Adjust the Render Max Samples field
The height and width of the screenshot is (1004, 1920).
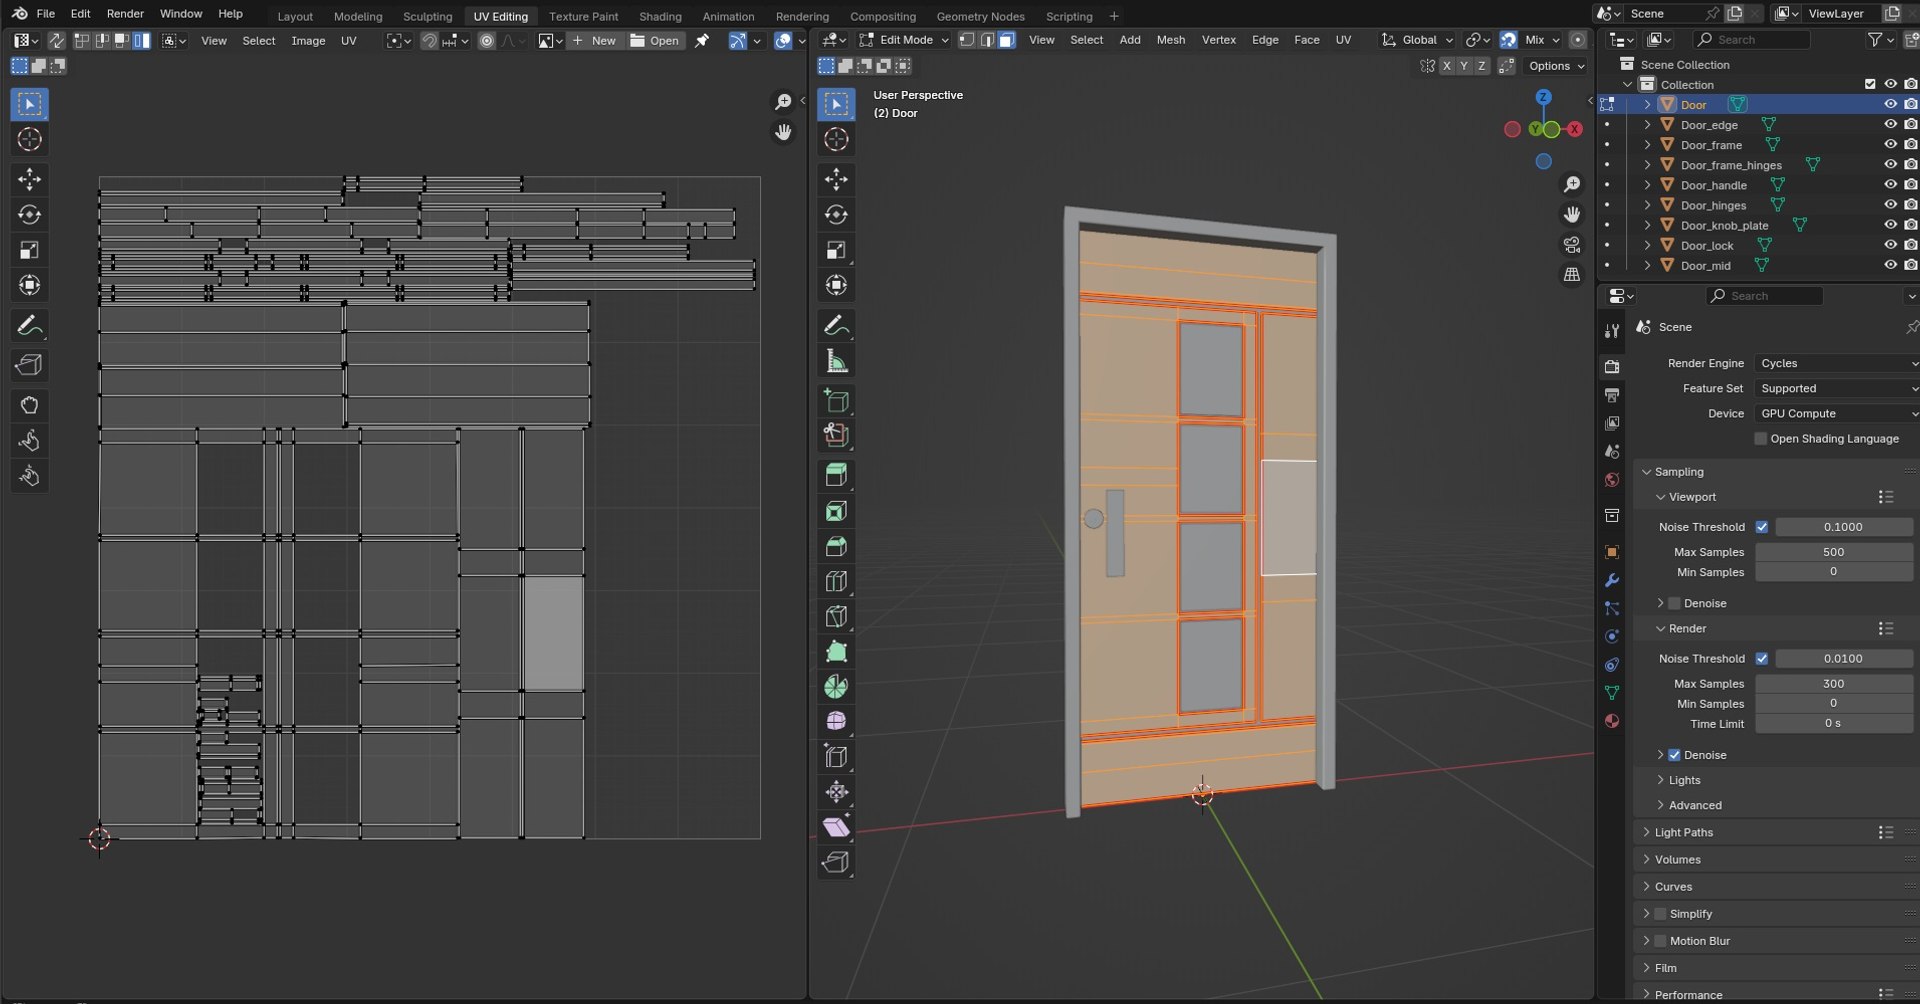click(1833, 684)
